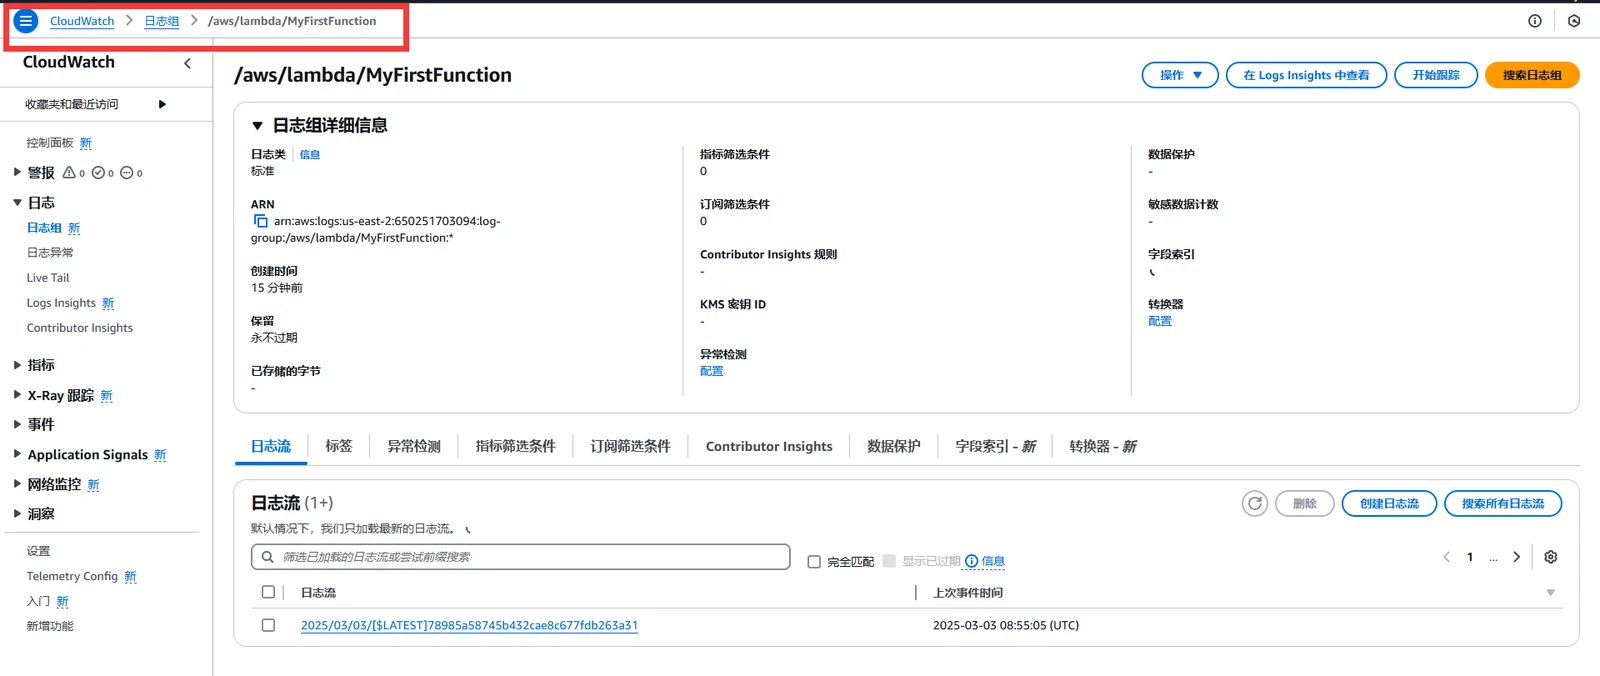
Task: Expand the 洞察 insights section
Action: [17, 513]
